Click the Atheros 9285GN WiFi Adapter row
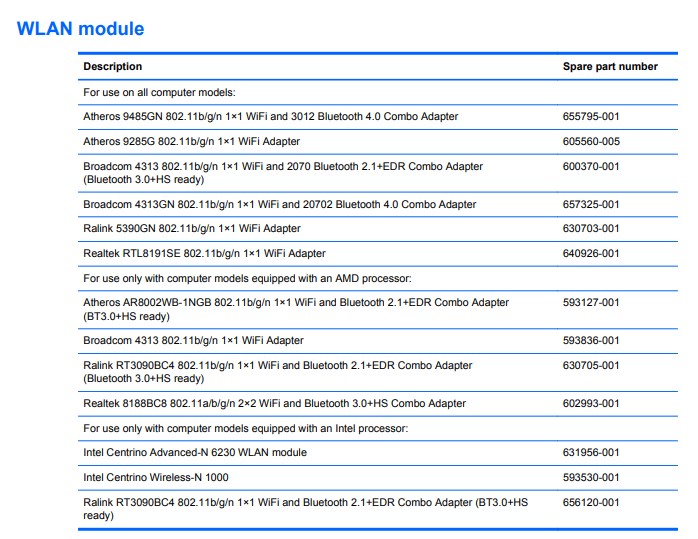The width and height of the screenshot is (698, 539). pyautogui.click(x=191, y=142)
